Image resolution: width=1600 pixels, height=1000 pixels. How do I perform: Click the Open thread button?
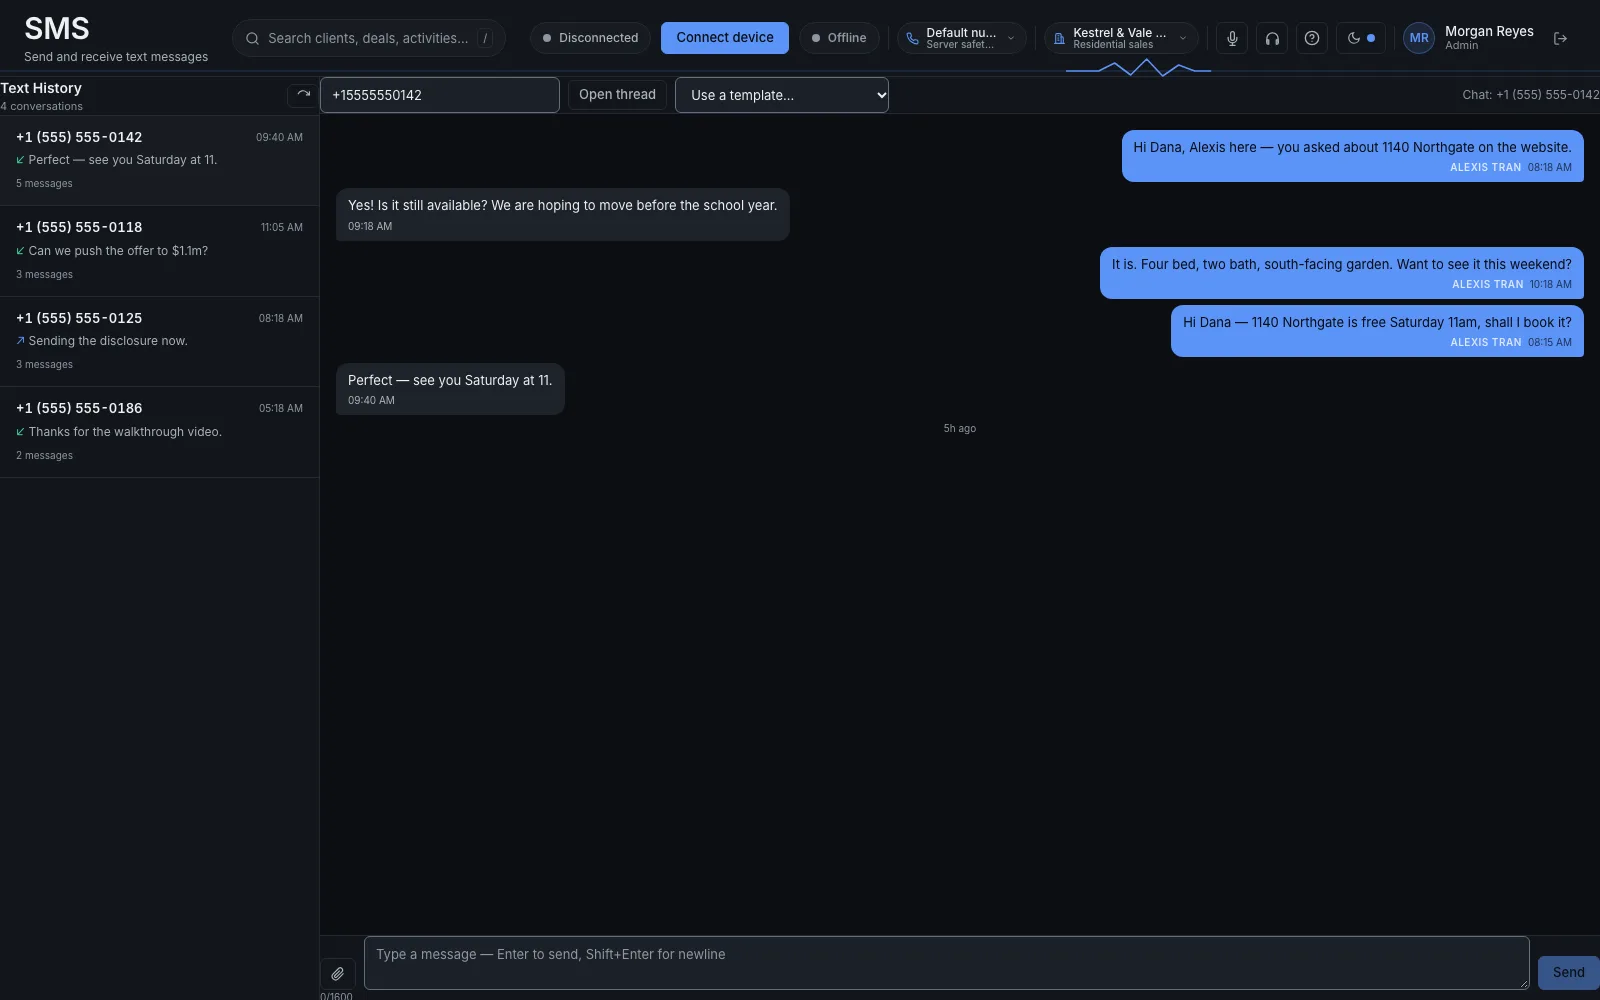(x=617, y=95)
